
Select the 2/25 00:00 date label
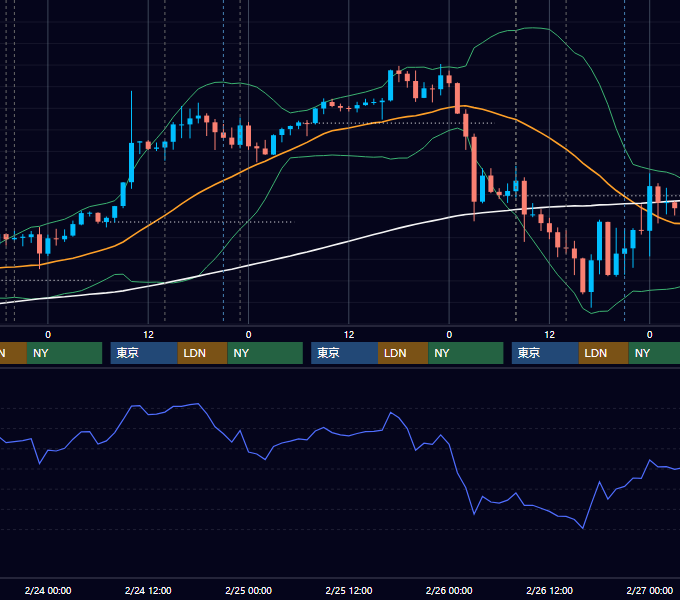point(248,590)
